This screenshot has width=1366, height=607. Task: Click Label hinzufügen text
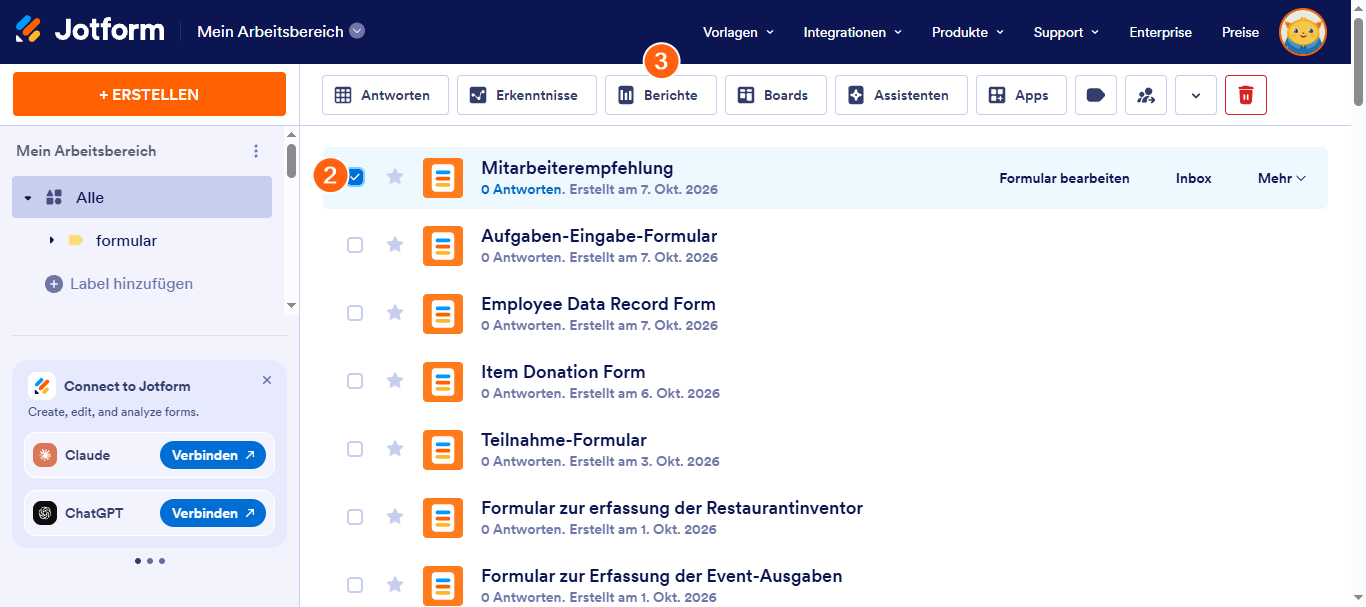coord(131,284)
